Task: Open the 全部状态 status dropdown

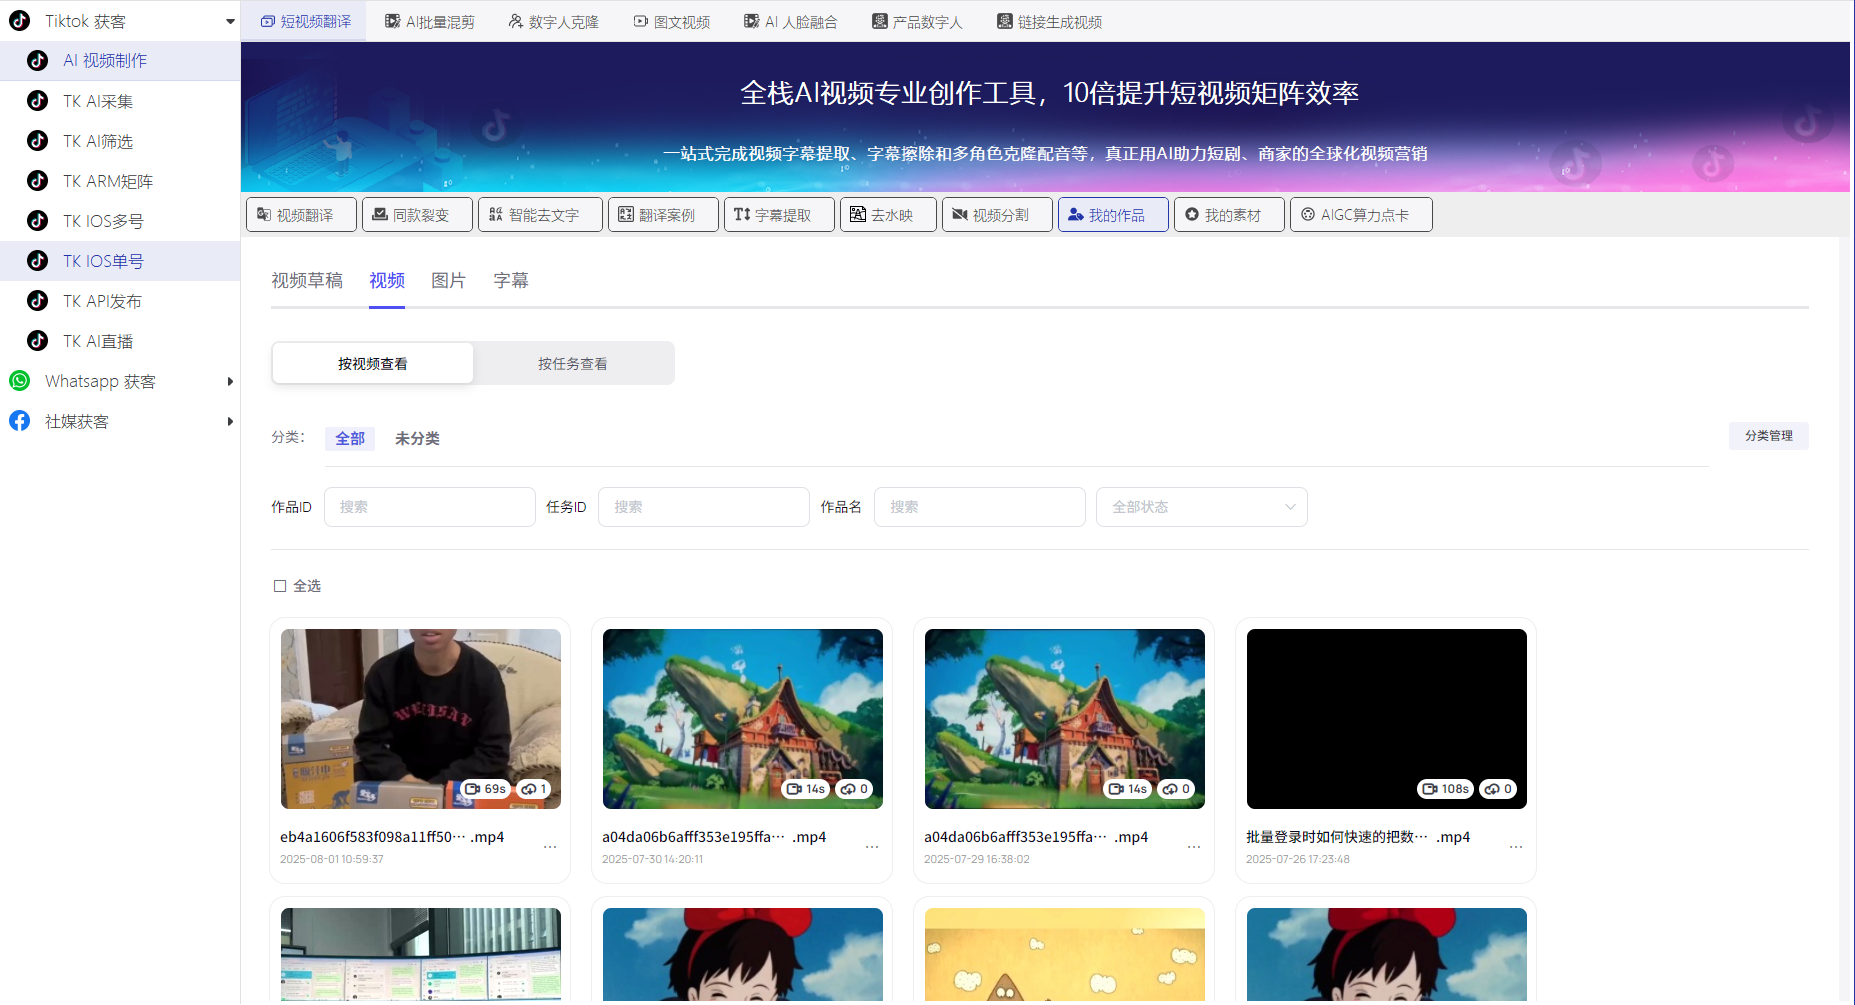Action: (1201, 507)
